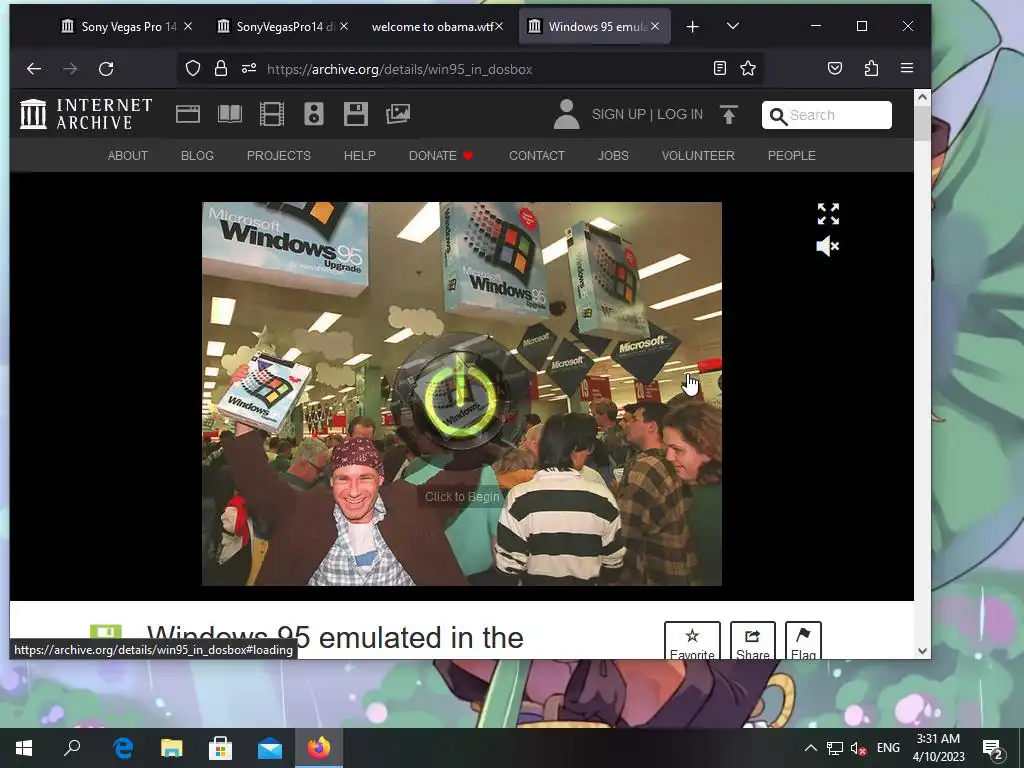Click the taskbar volume muted icon

(x=859, y=748)
